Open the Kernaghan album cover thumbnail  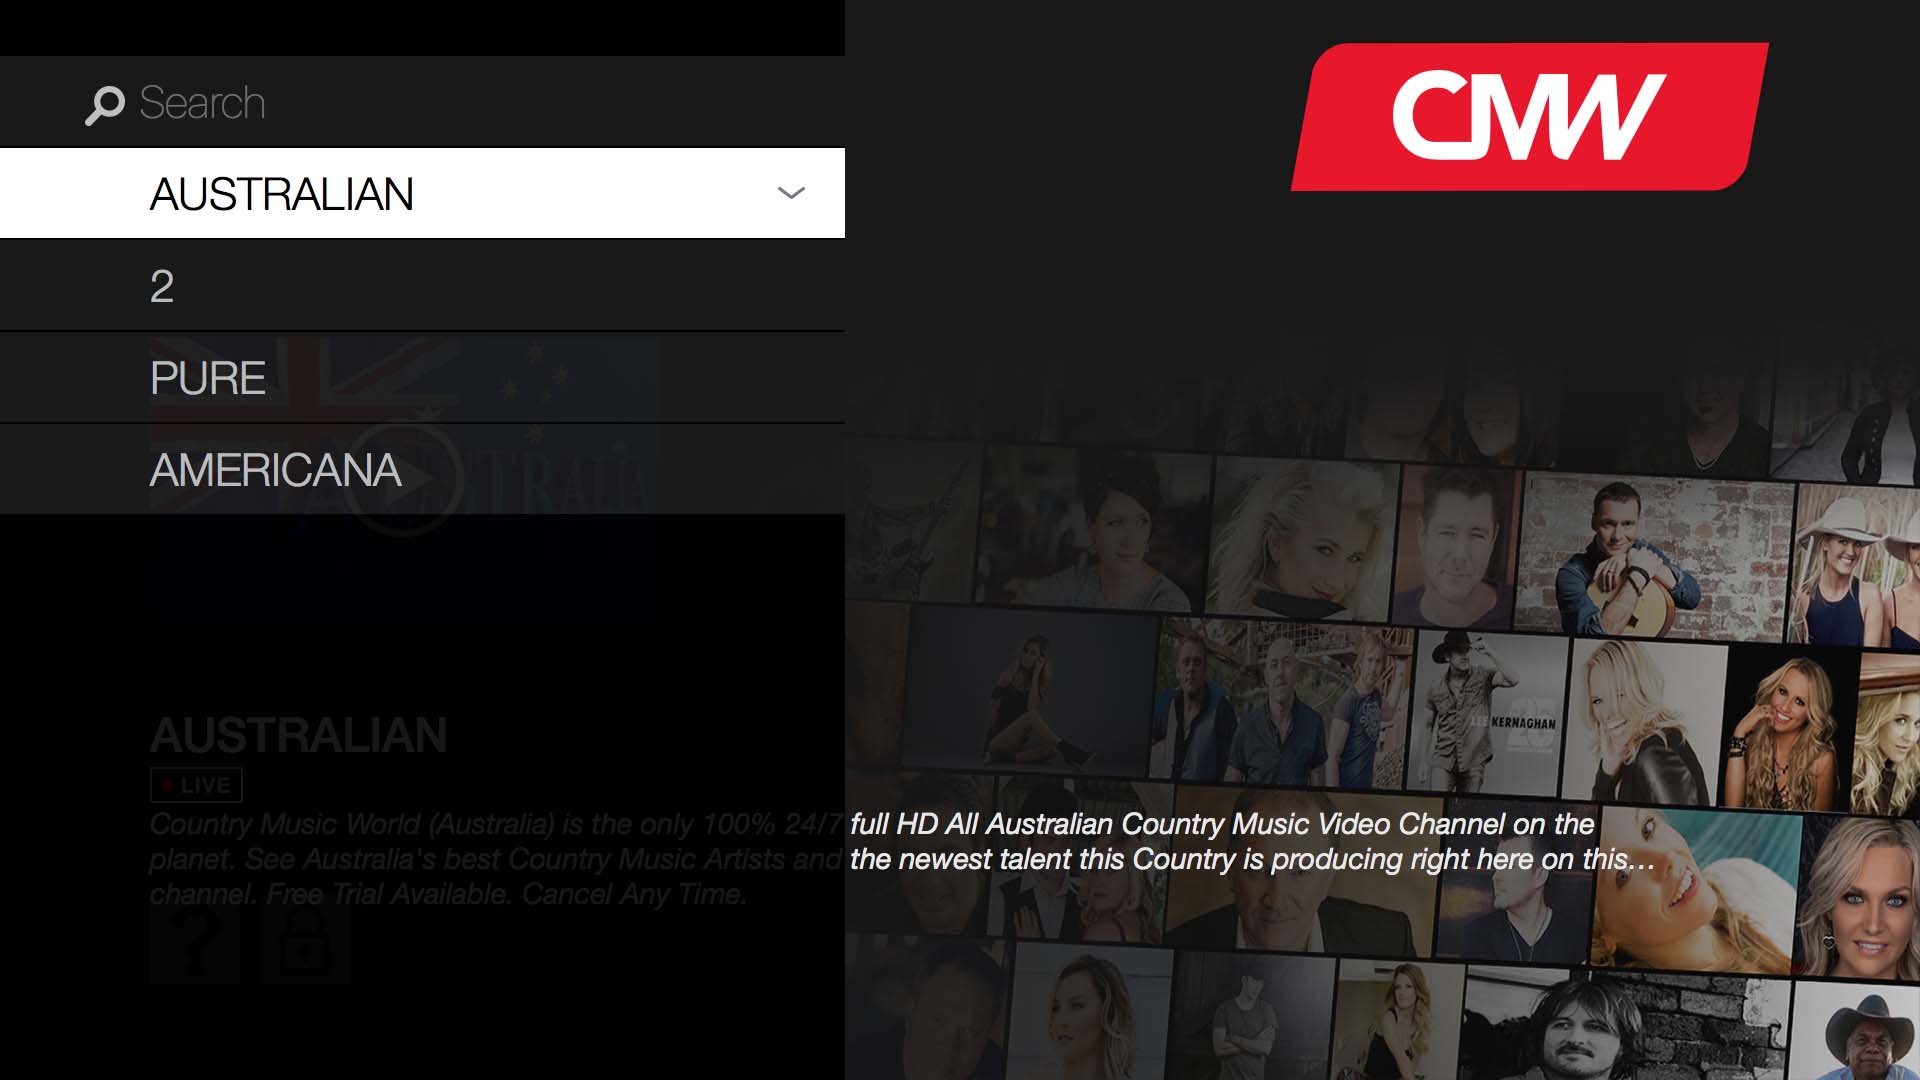point(1487,712)
